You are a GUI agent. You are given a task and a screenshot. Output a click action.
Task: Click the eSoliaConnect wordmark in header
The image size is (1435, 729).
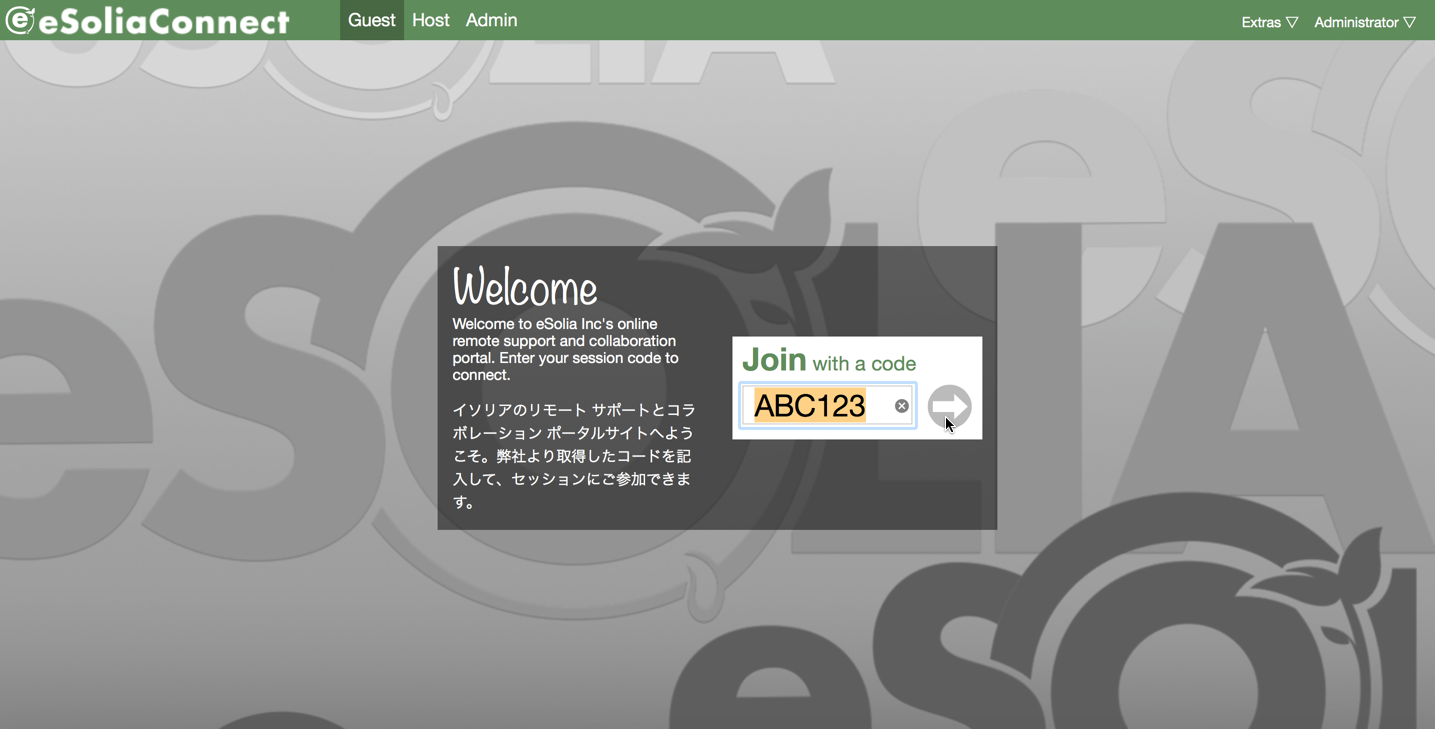coord(164,22)
